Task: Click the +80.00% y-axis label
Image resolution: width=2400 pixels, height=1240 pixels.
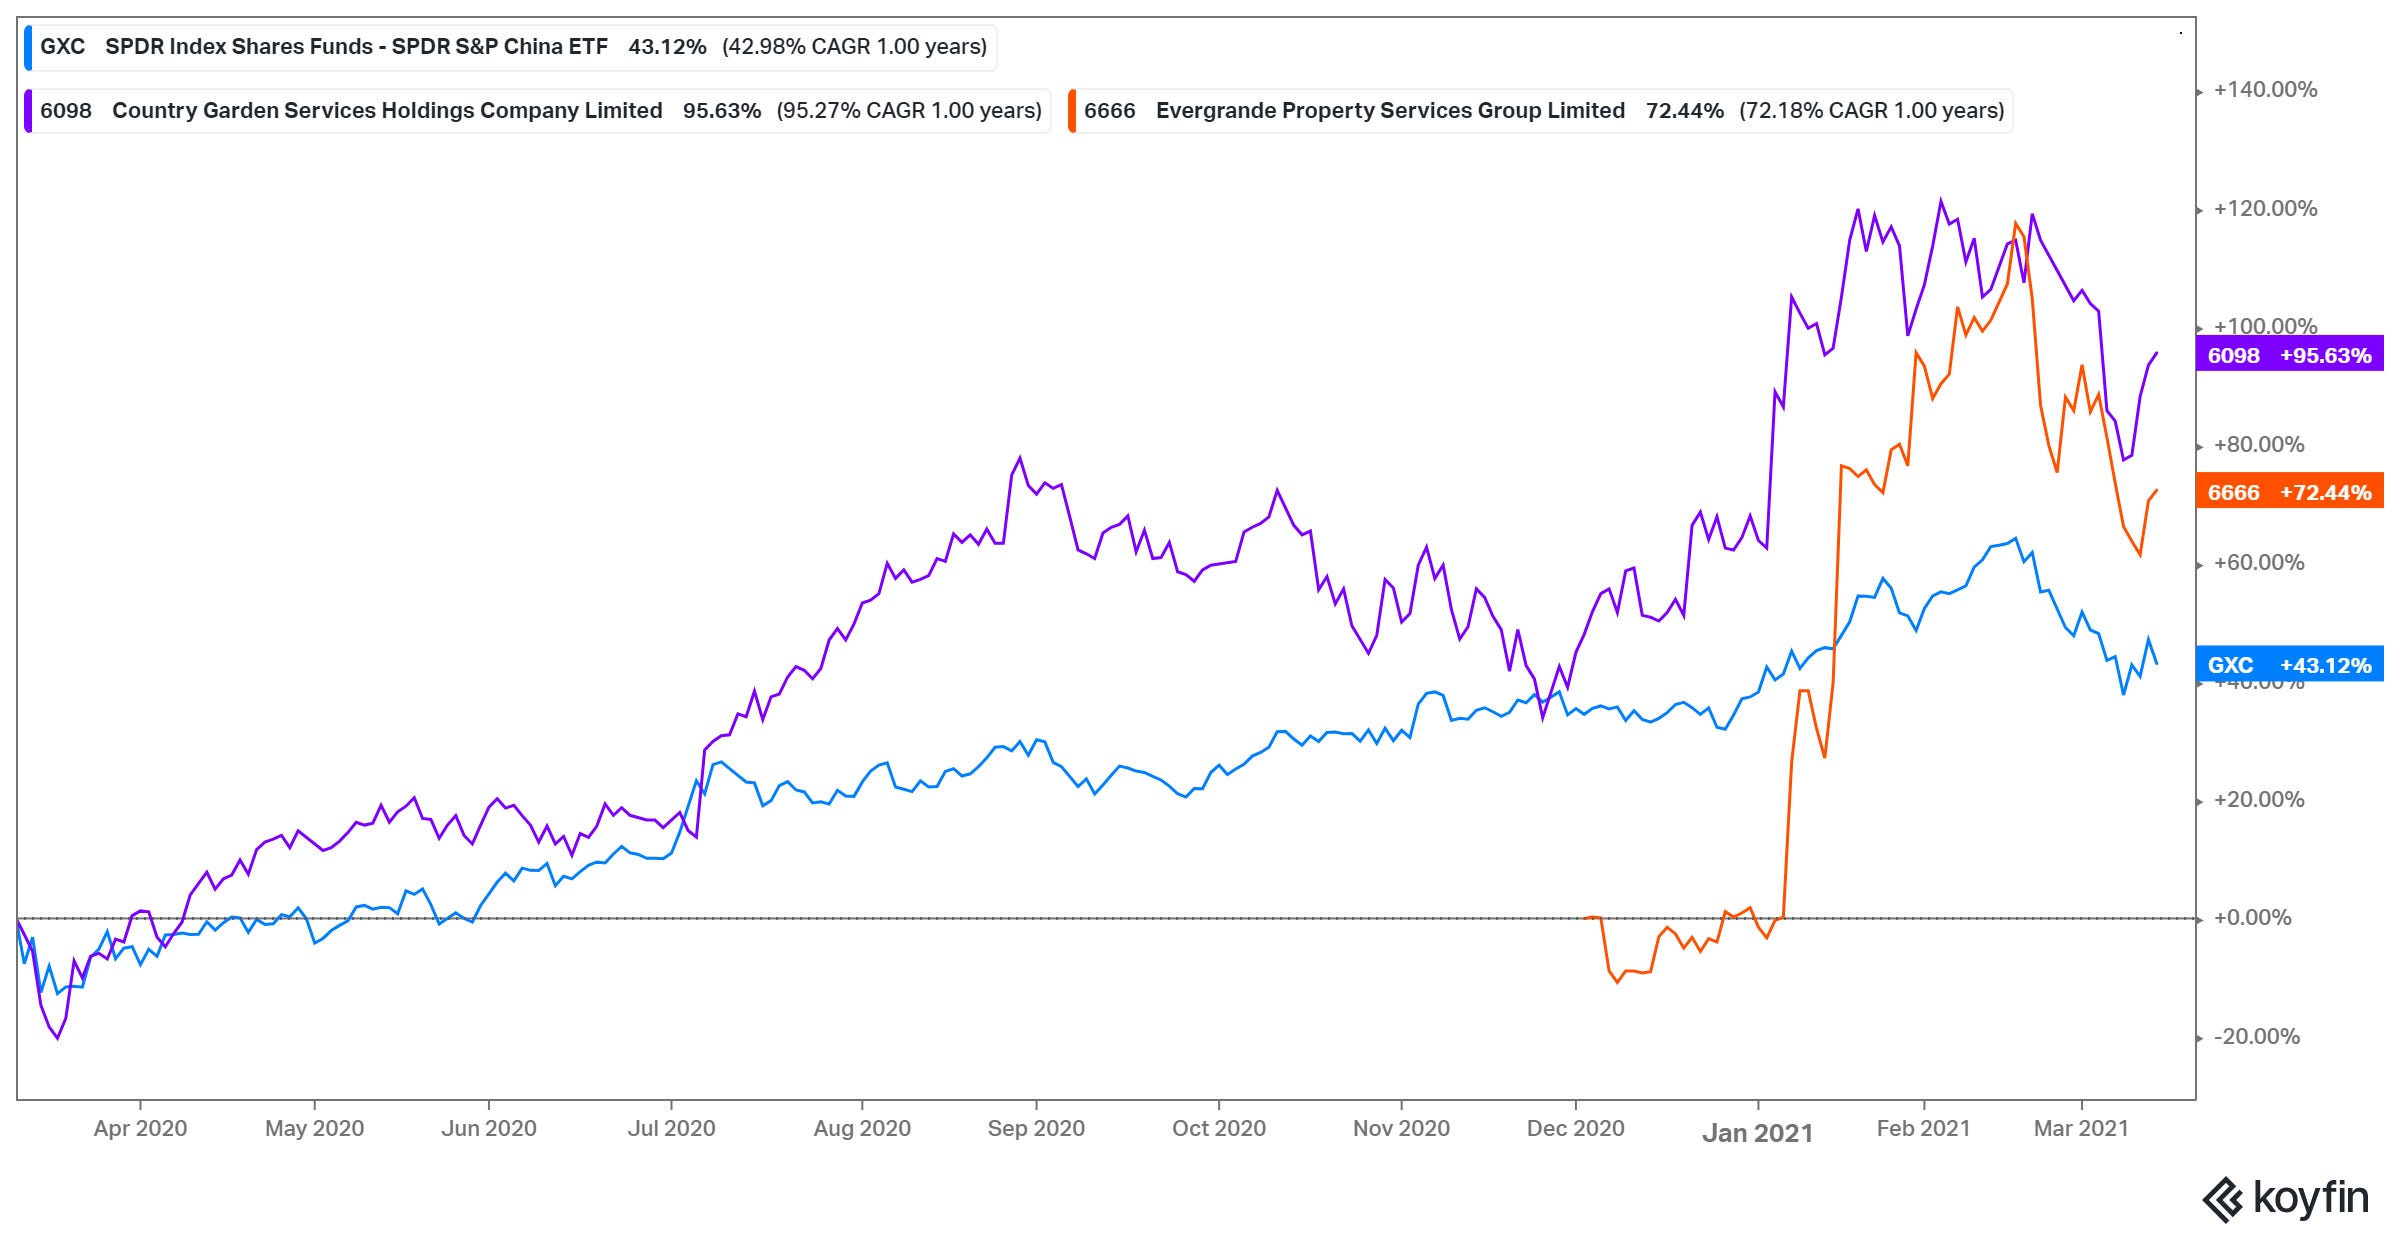Action: [2259, 445]
